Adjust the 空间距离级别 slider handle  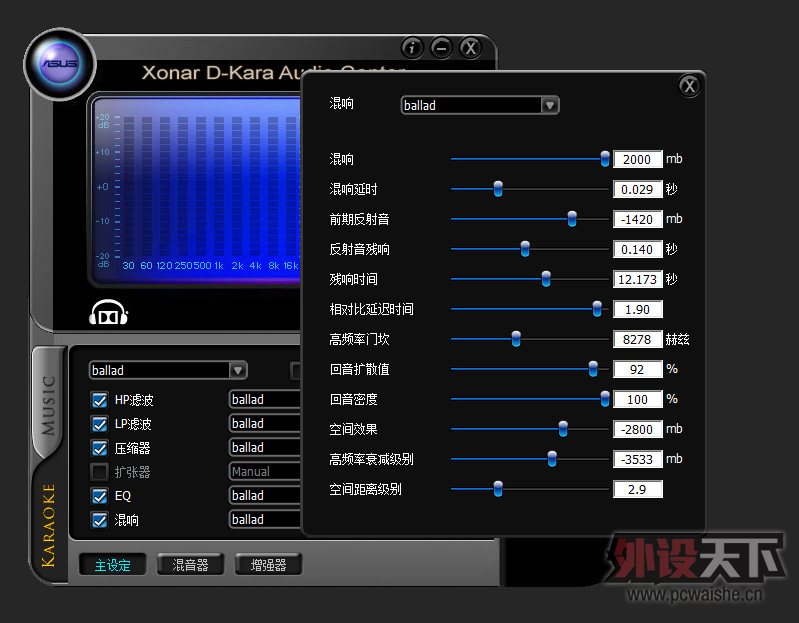tap(498, 490)
